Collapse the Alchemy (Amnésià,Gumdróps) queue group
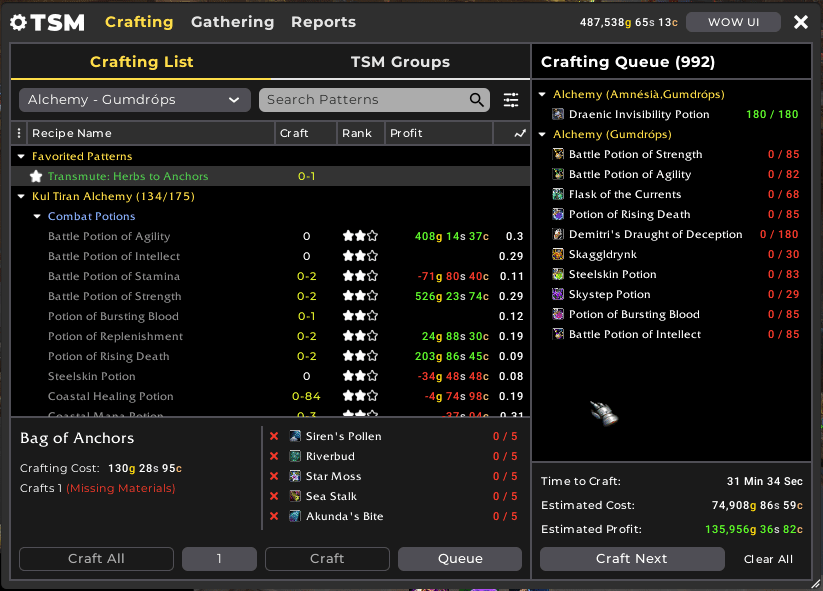Screen dimensions: 823x591 point(542,94)
